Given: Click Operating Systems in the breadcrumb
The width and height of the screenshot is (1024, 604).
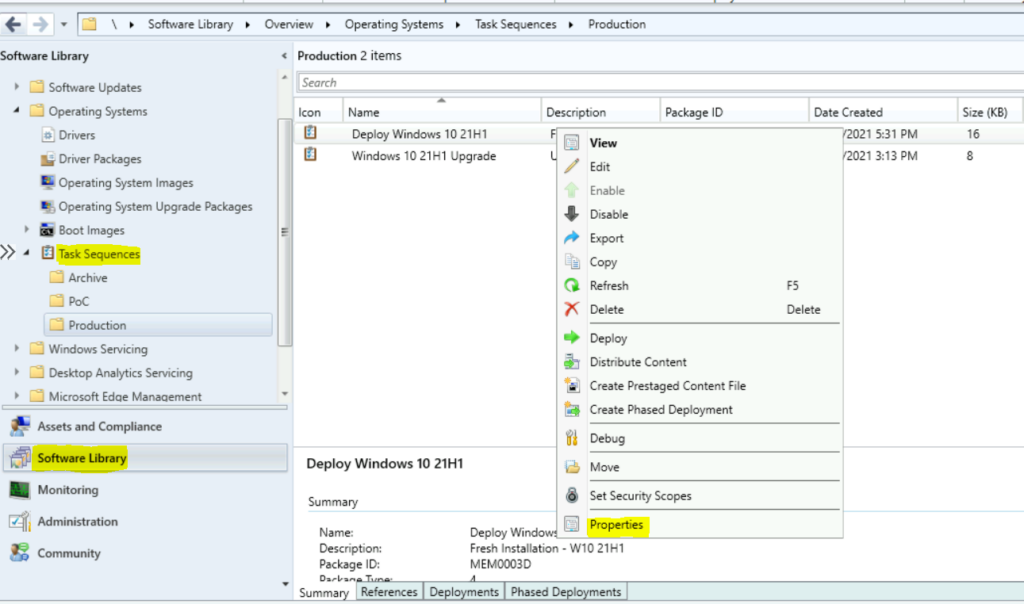Looking at the screenshot, I should (394, 24).
